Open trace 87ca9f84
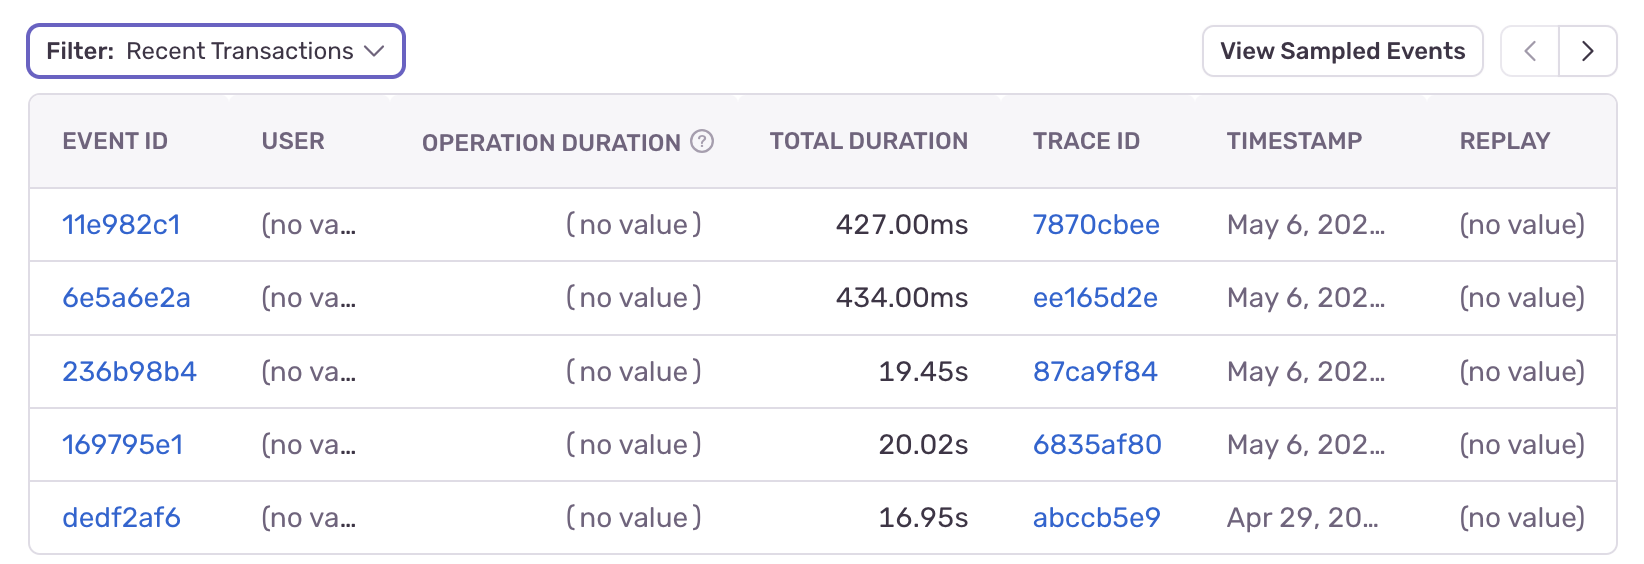 (x=1095, y=372)
